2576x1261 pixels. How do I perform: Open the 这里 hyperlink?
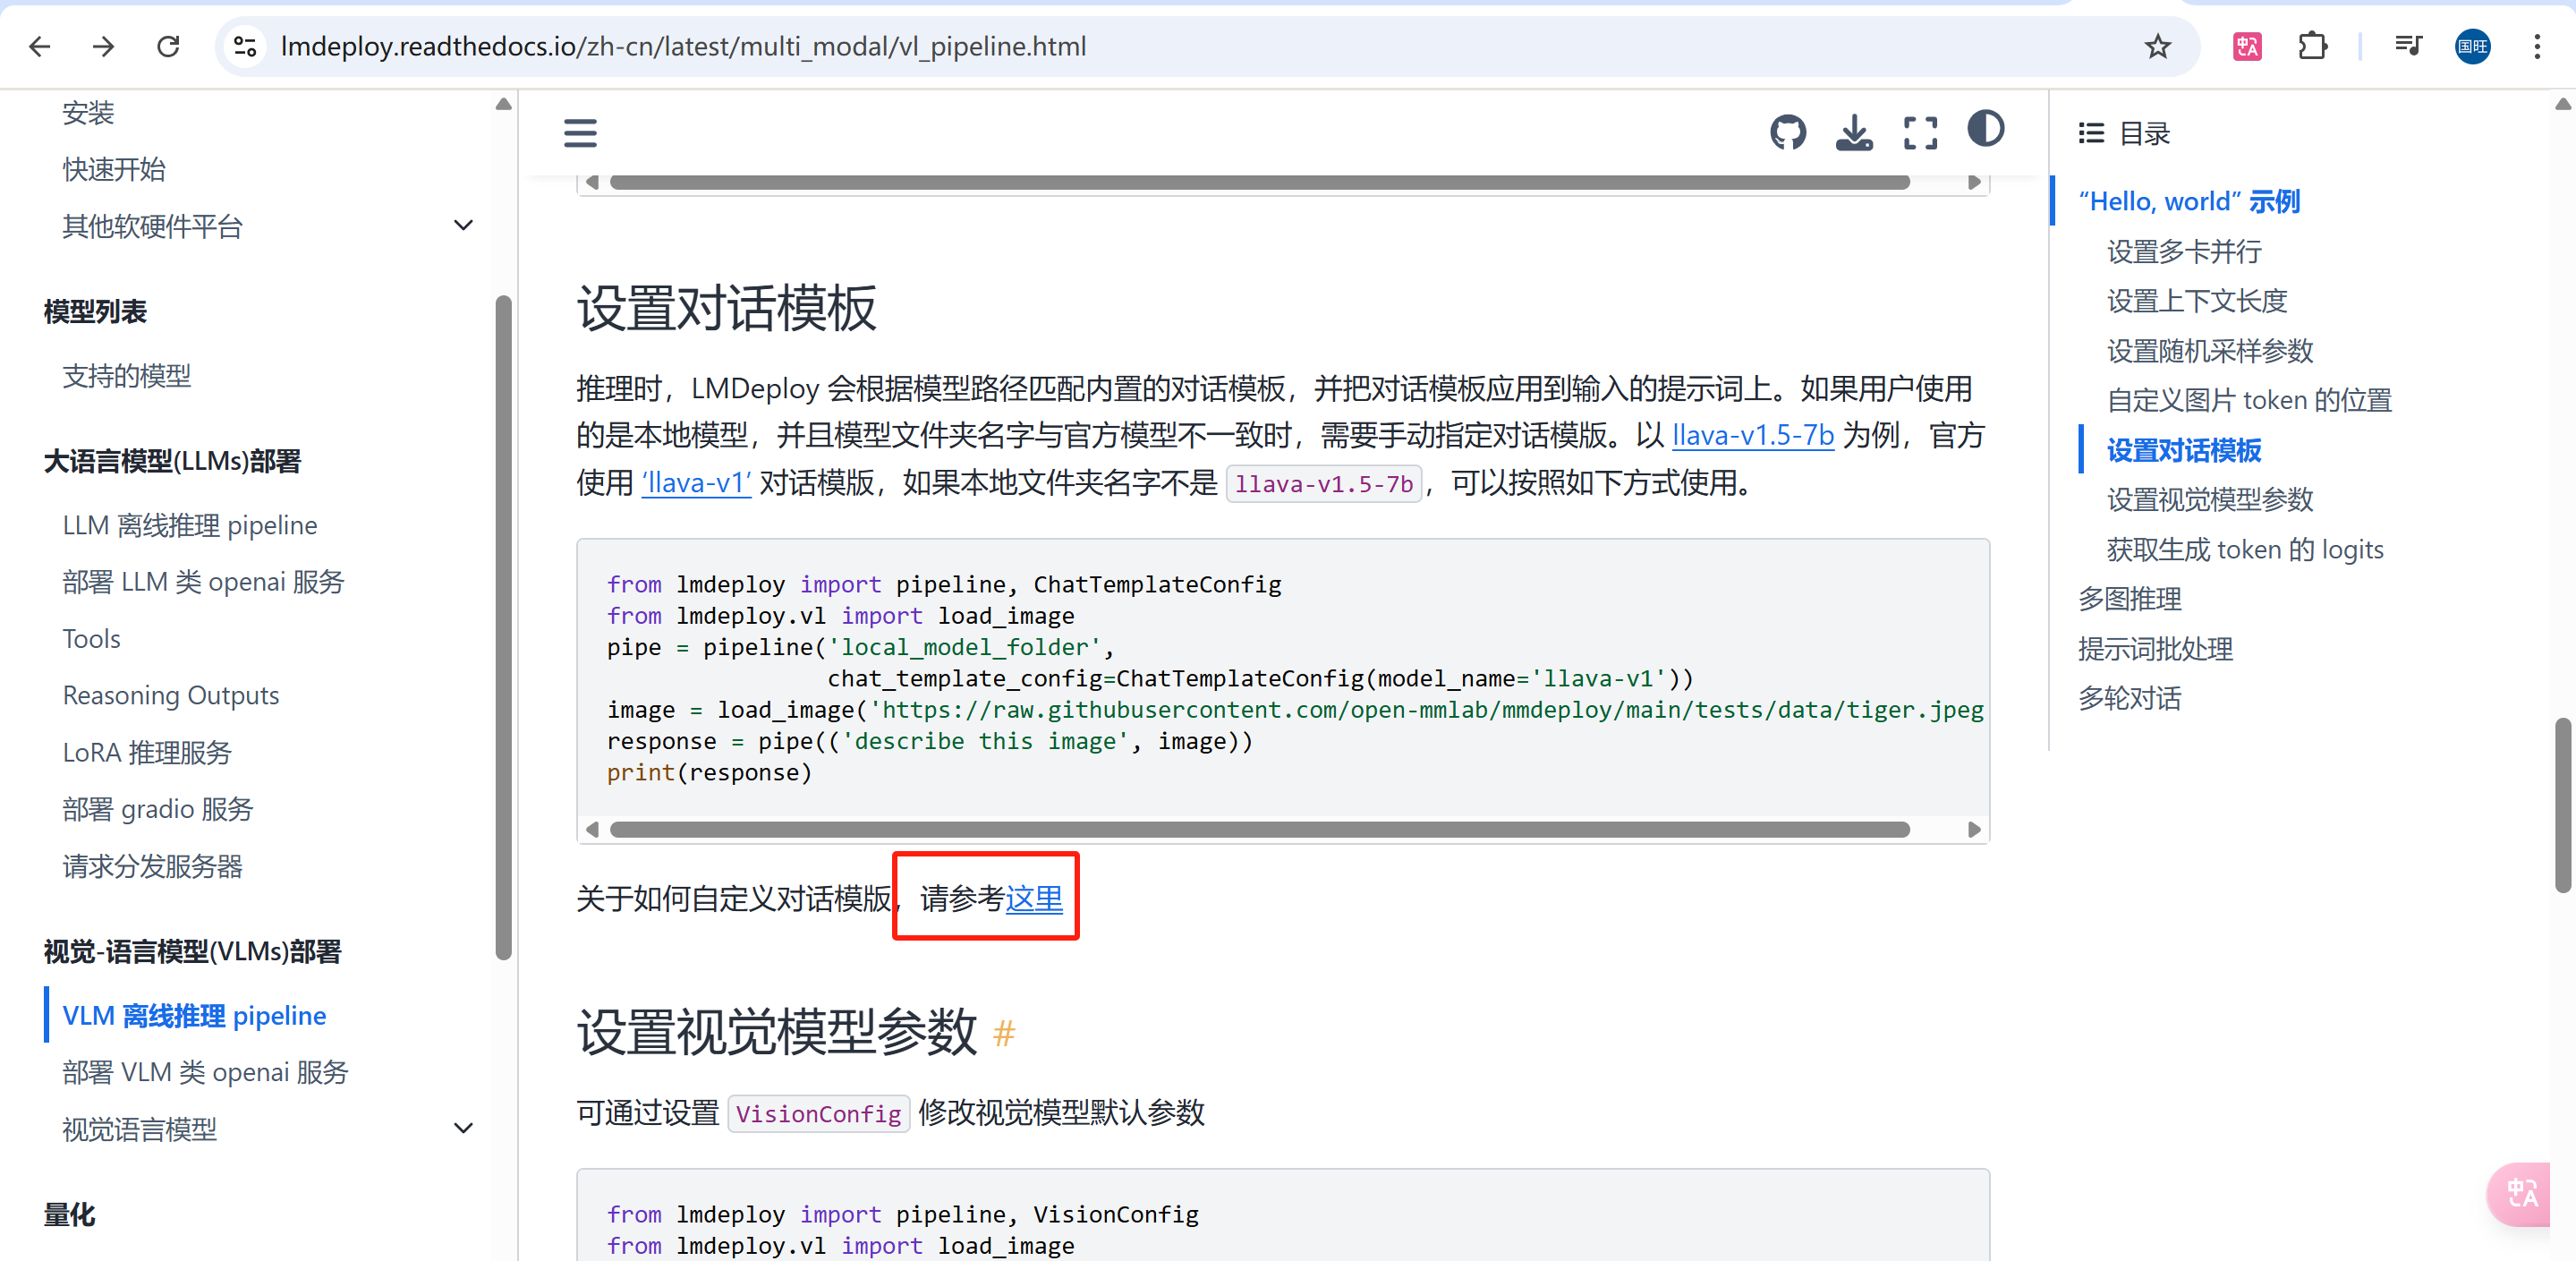1033,898
